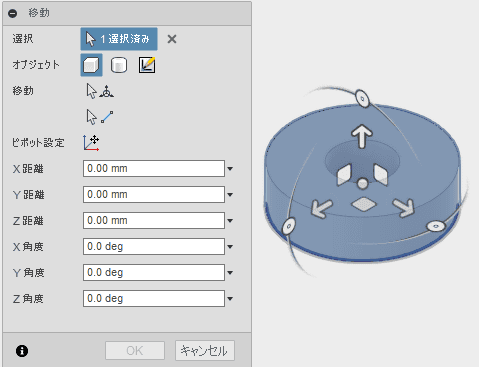Open the X 角度 dropdown arrow
This screenshot has width=479, height=367.
230,247
